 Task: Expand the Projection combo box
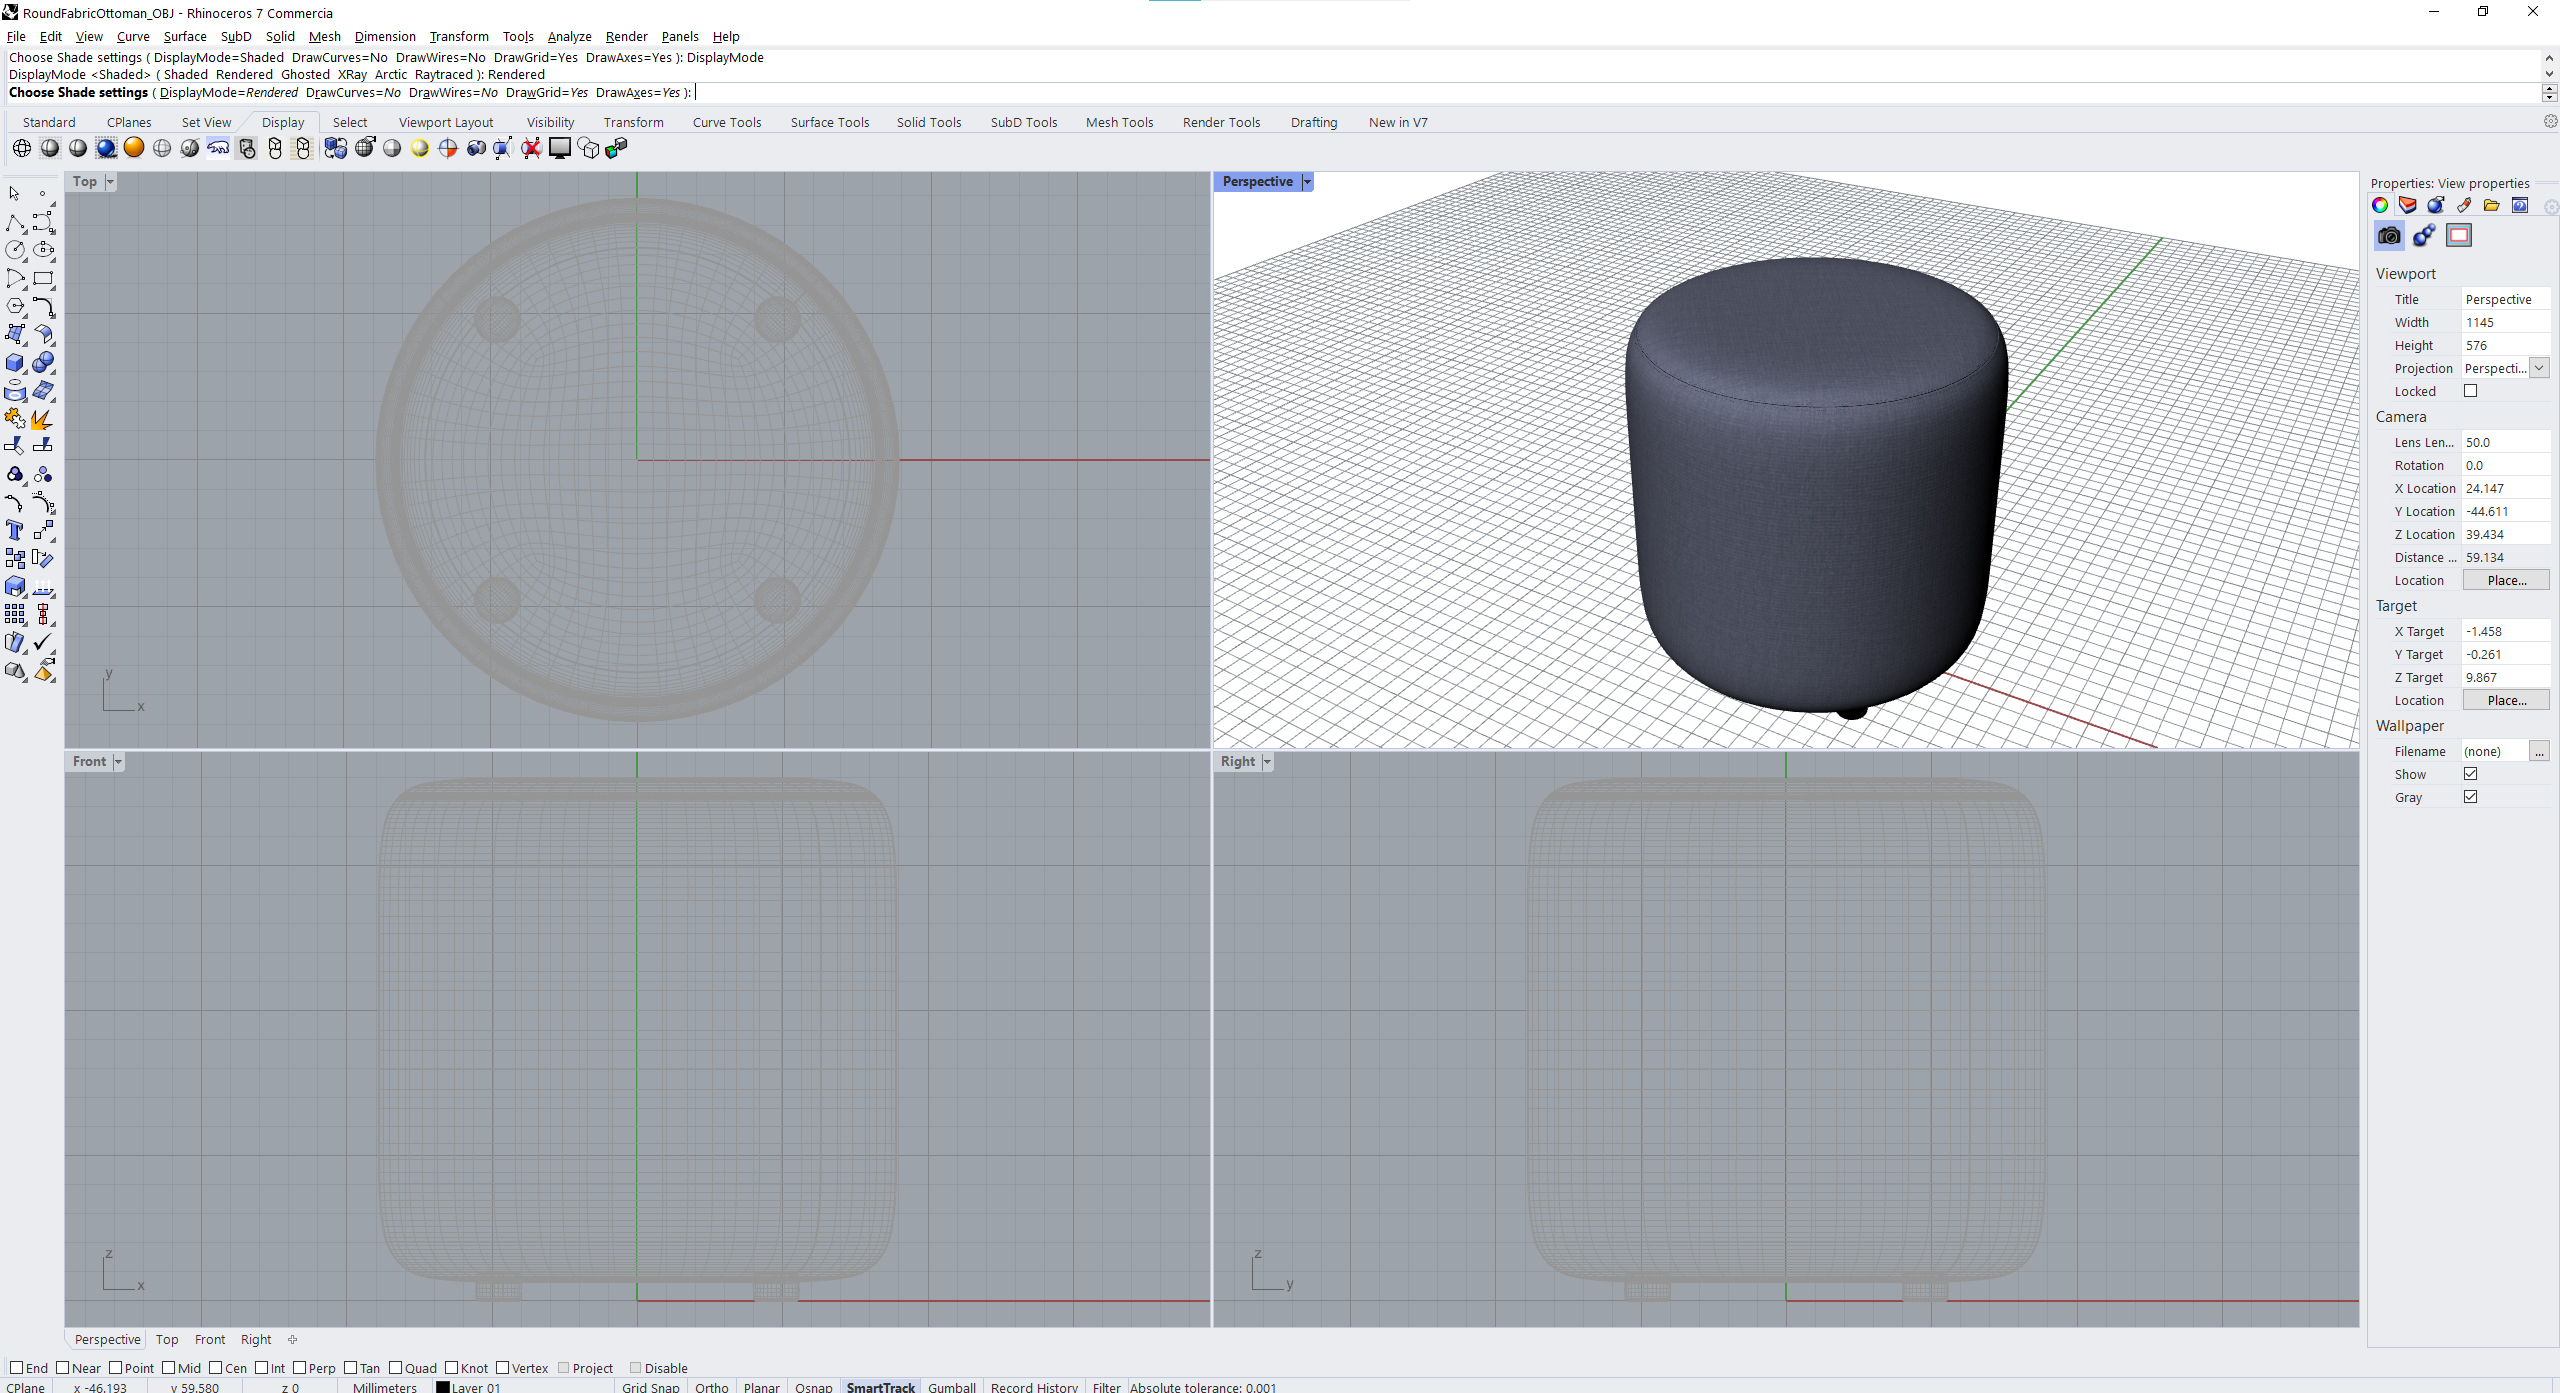click(x=2539, y=368)
